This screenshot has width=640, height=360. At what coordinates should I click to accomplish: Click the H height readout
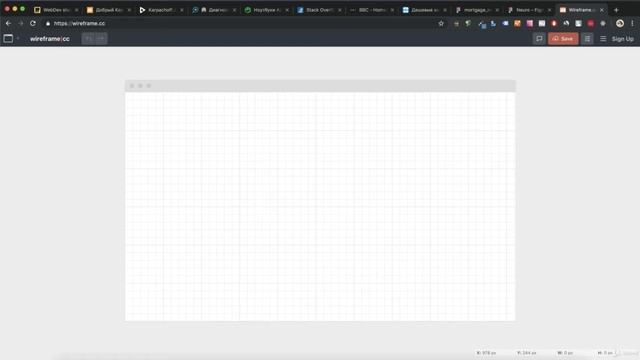click(605, 353)
